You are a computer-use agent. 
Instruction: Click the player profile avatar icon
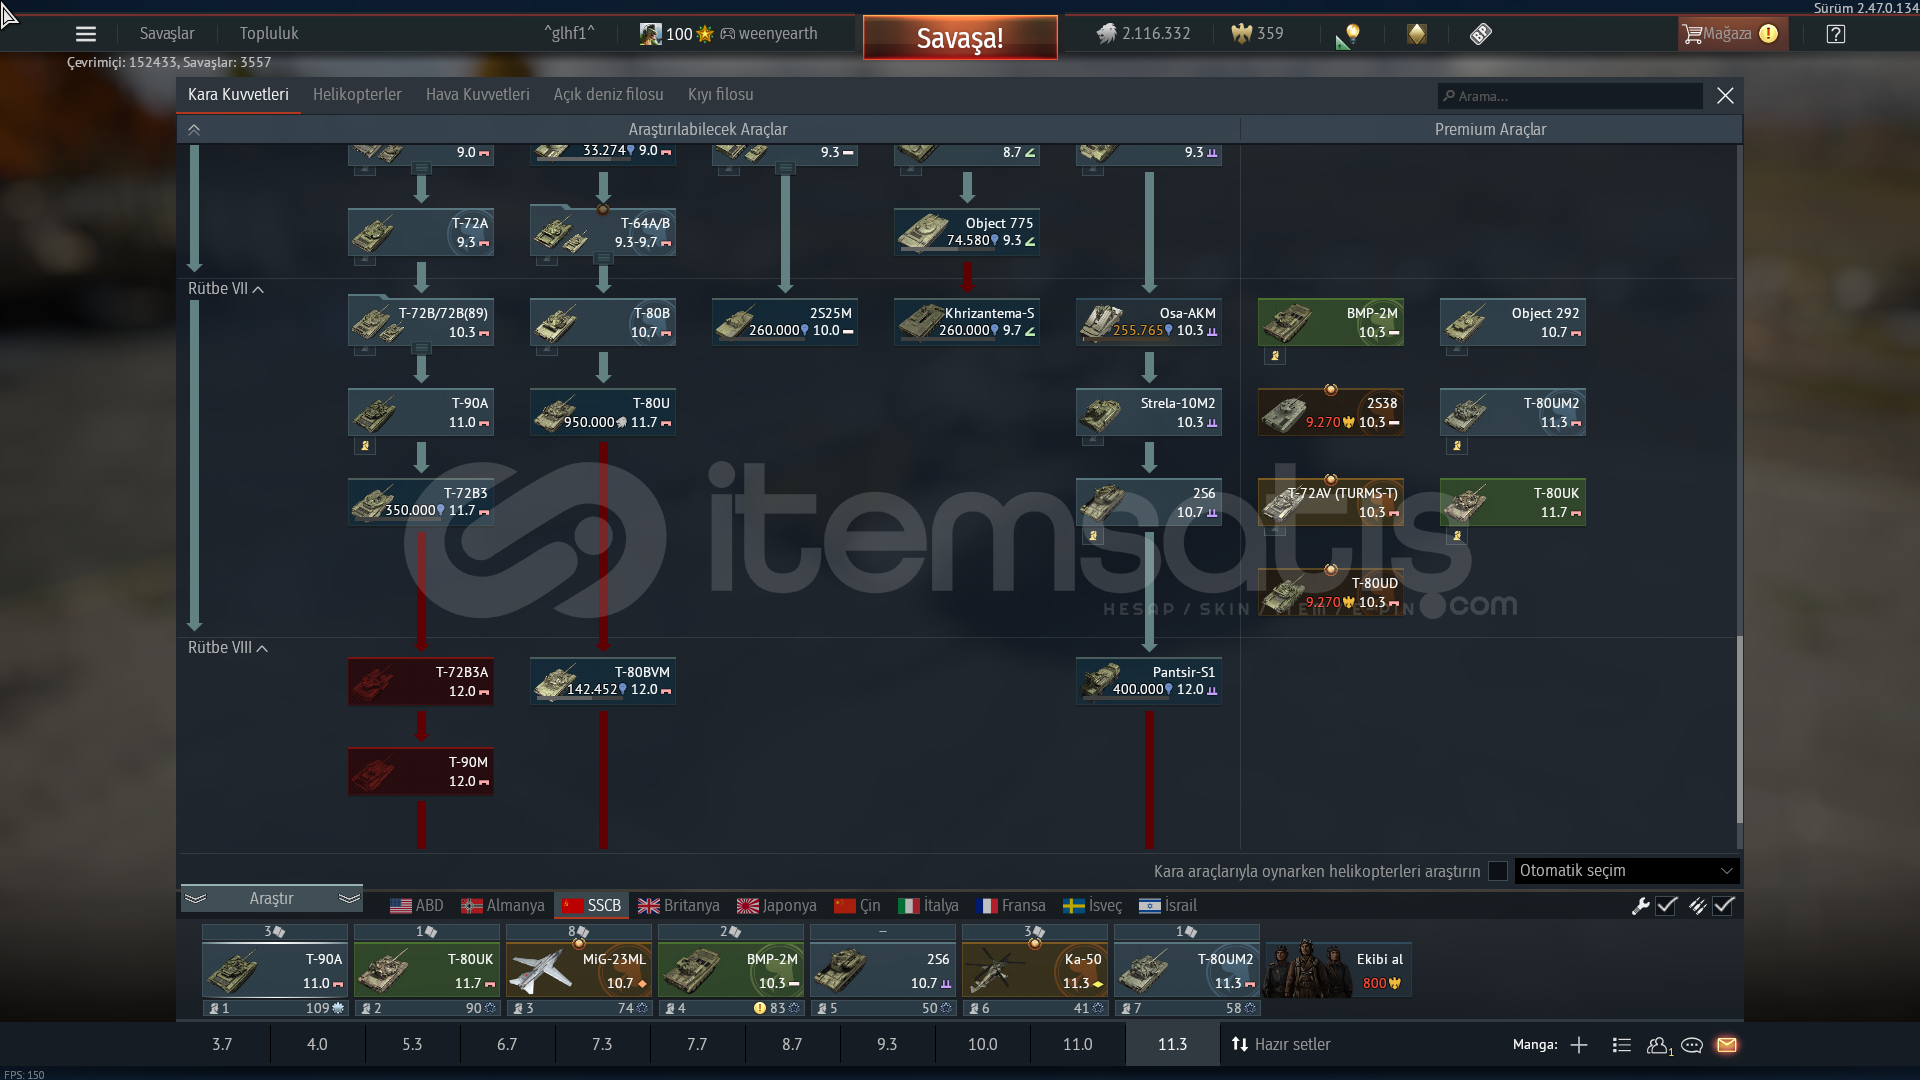click(x=650, y=34)
